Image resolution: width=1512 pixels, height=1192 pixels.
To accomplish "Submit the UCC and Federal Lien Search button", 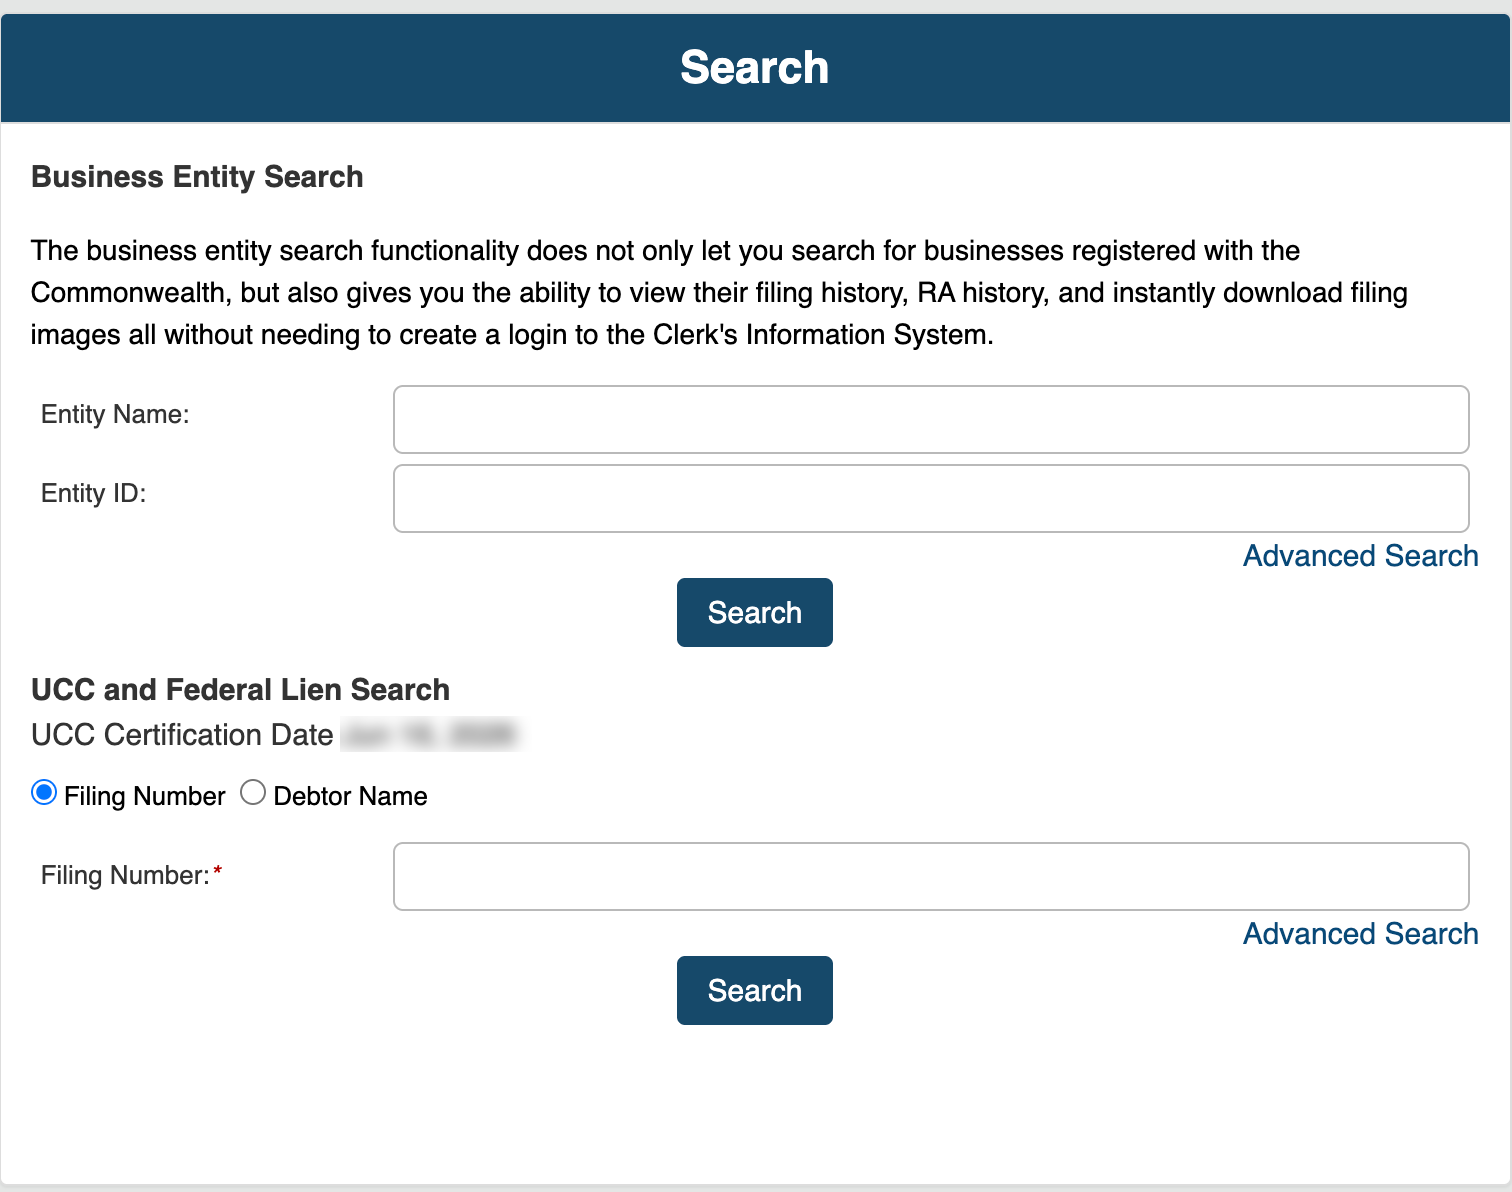I will tap(755, 990).
